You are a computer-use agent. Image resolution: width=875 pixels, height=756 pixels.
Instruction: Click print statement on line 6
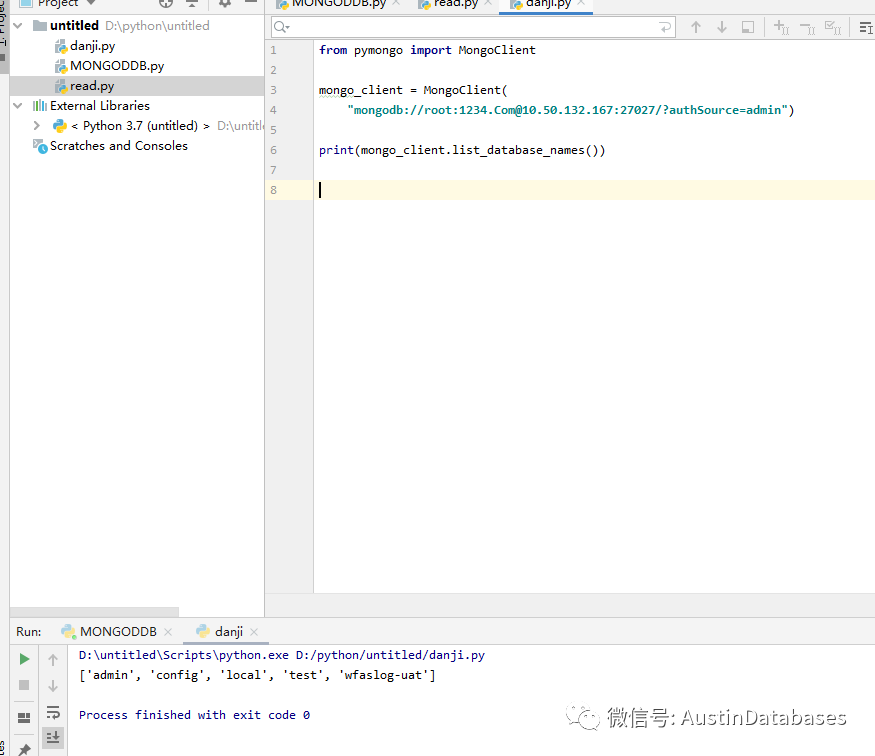tap(462, 150)
